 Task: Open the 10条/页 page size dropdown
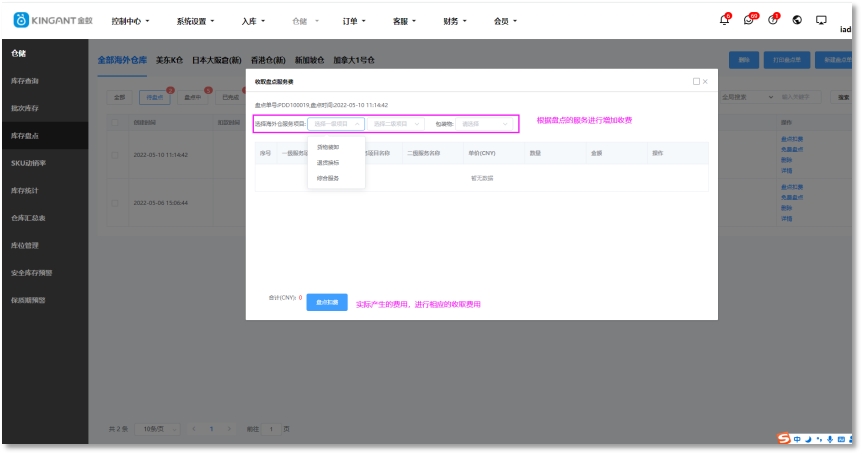pos(158,428)
